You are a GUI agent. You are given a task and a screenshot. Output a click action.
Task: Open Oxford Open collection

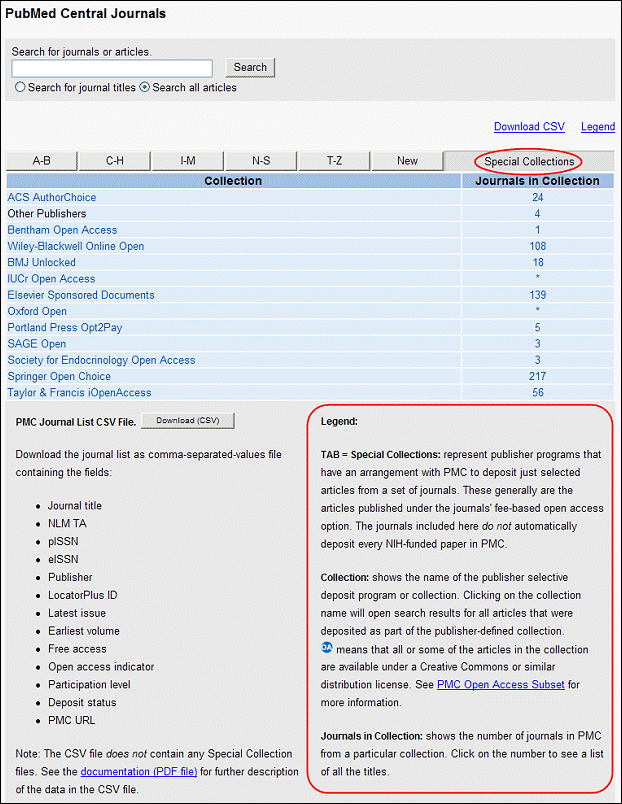37,311
